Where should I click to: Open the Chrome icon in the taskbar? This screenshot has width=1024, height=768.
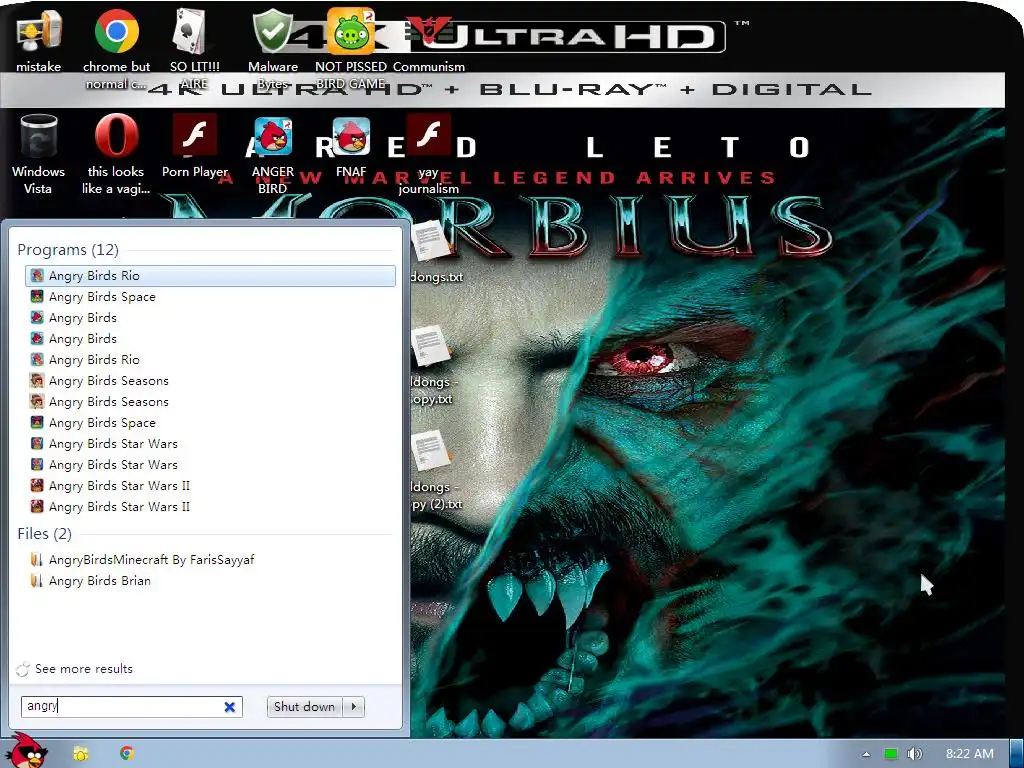point(127,753)
